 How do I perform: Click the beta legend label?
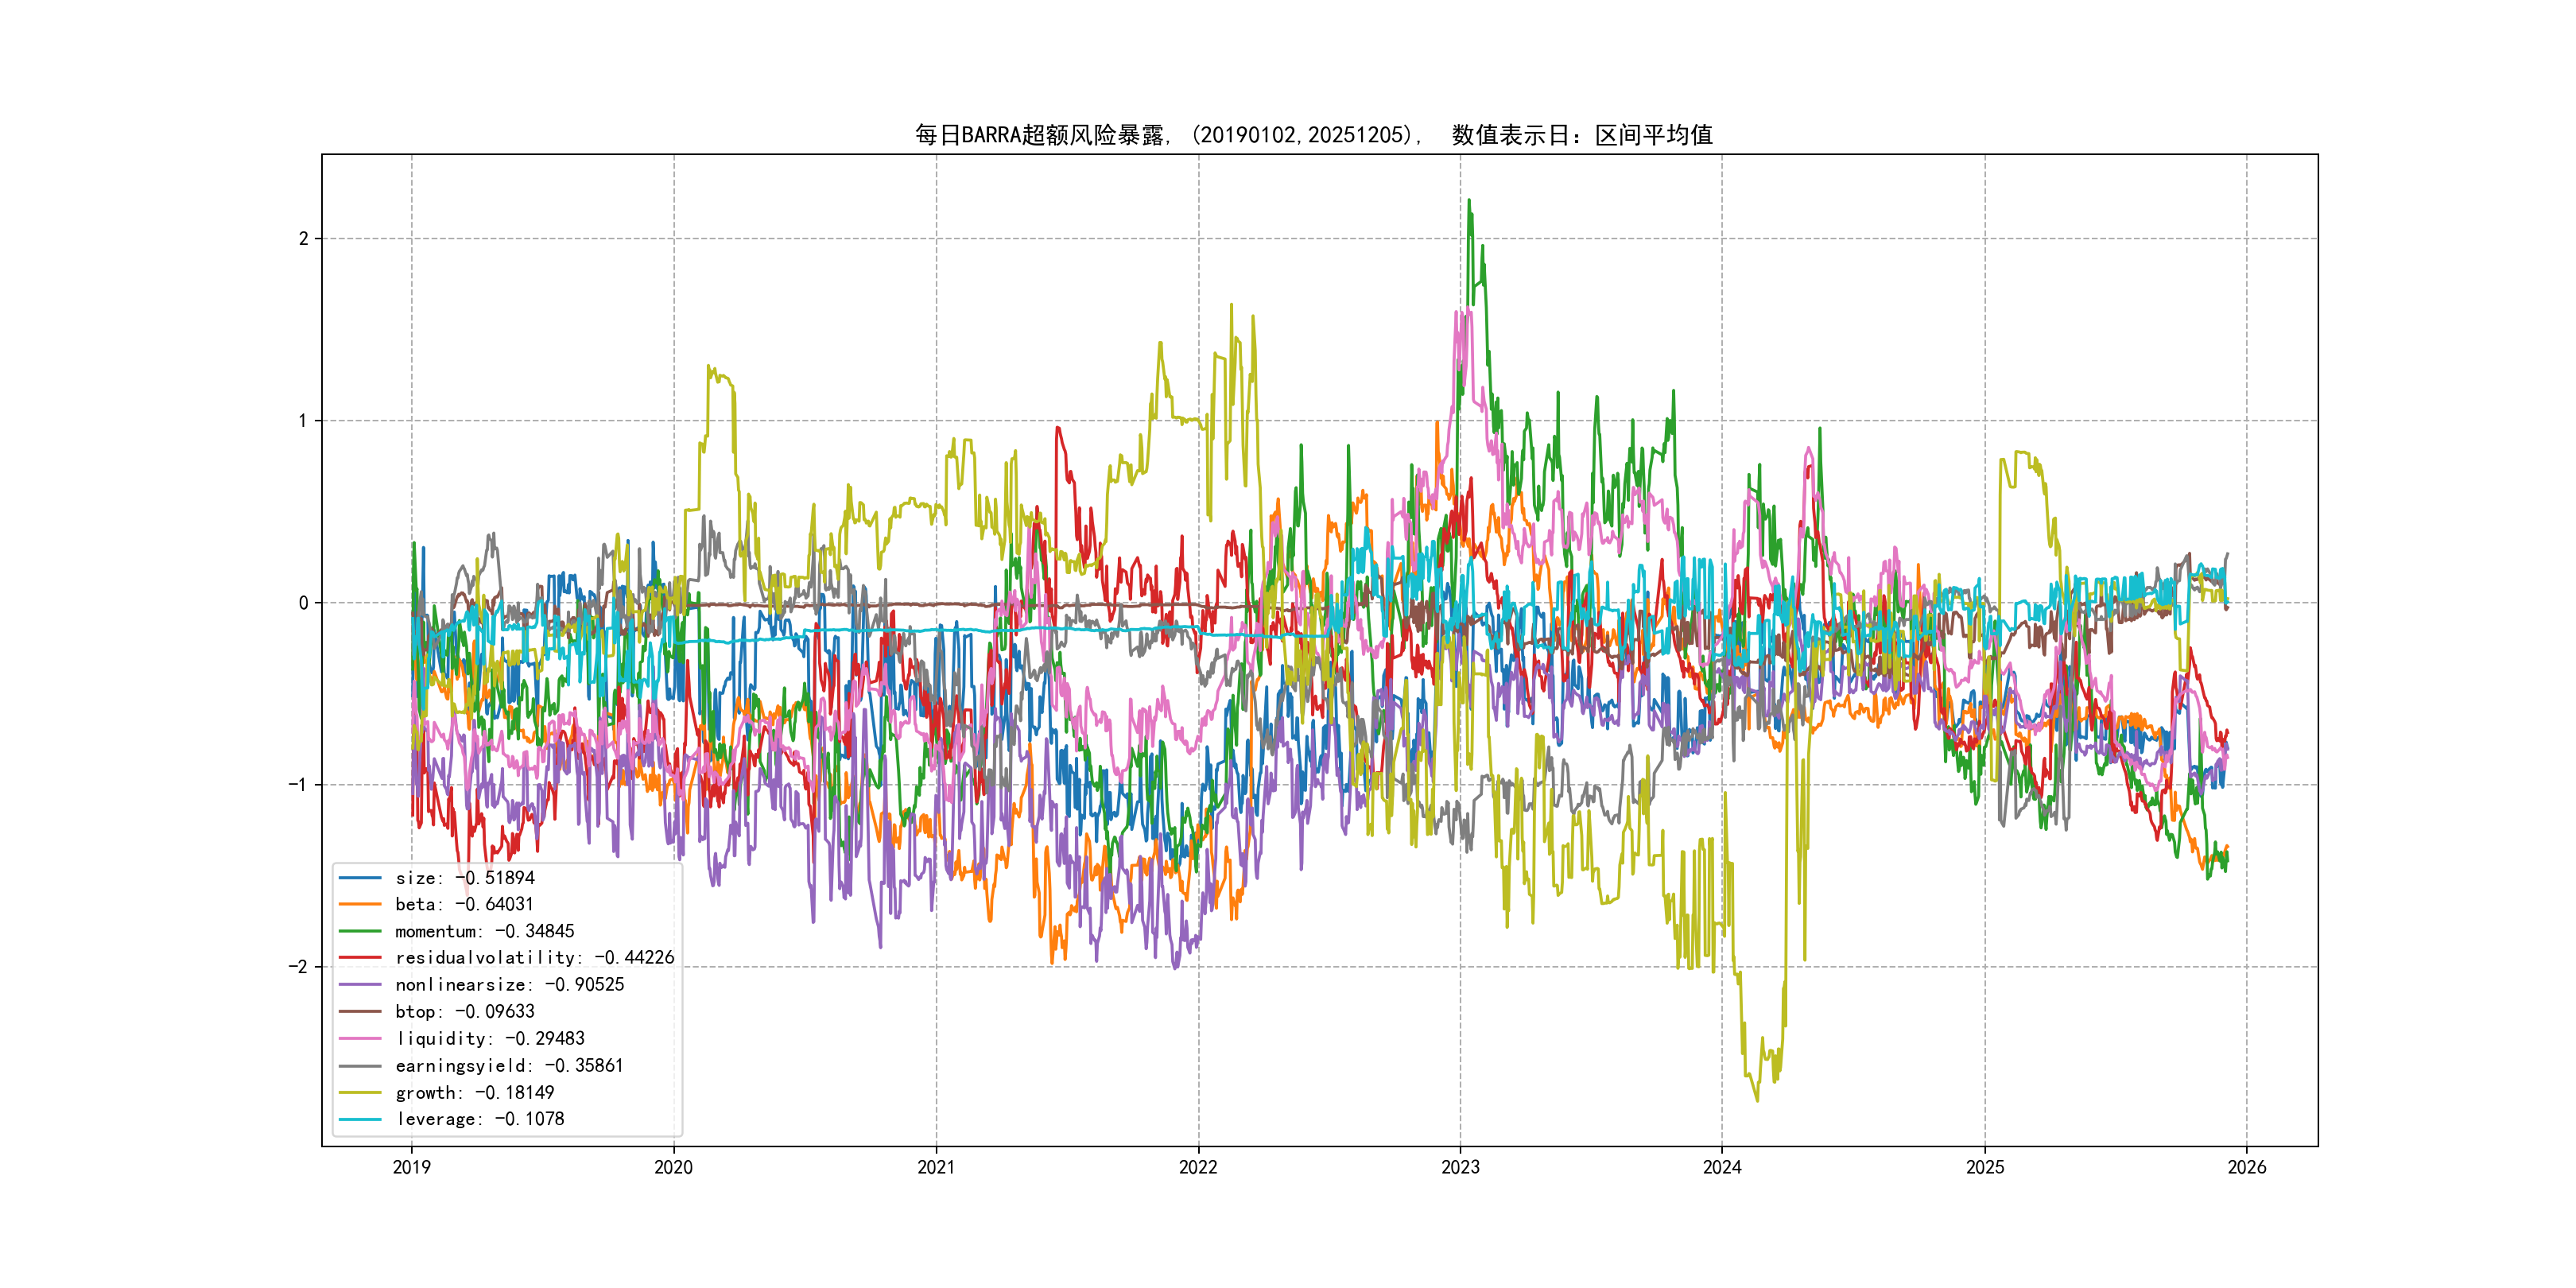[x=464, y=904]
